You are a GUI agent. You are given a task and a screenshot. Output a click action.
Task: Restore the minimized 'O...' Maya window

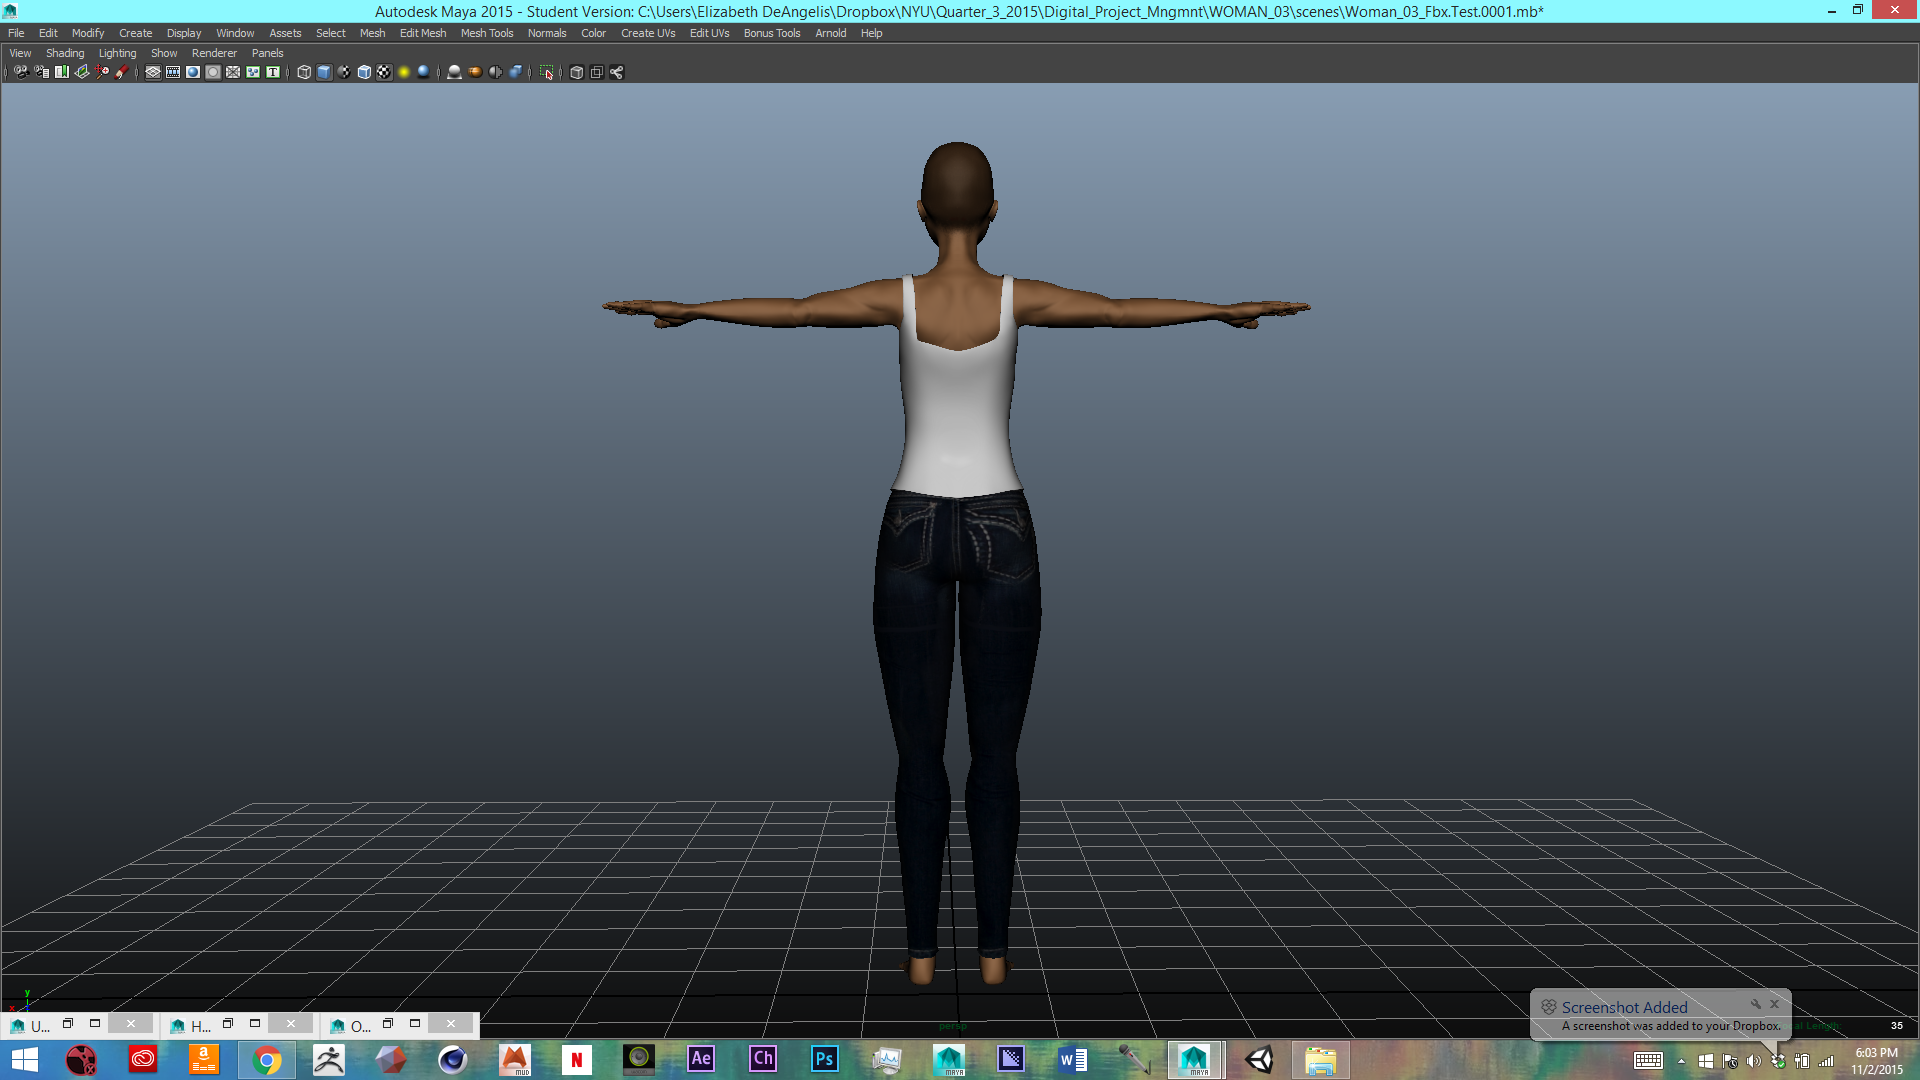(388, 1024)
